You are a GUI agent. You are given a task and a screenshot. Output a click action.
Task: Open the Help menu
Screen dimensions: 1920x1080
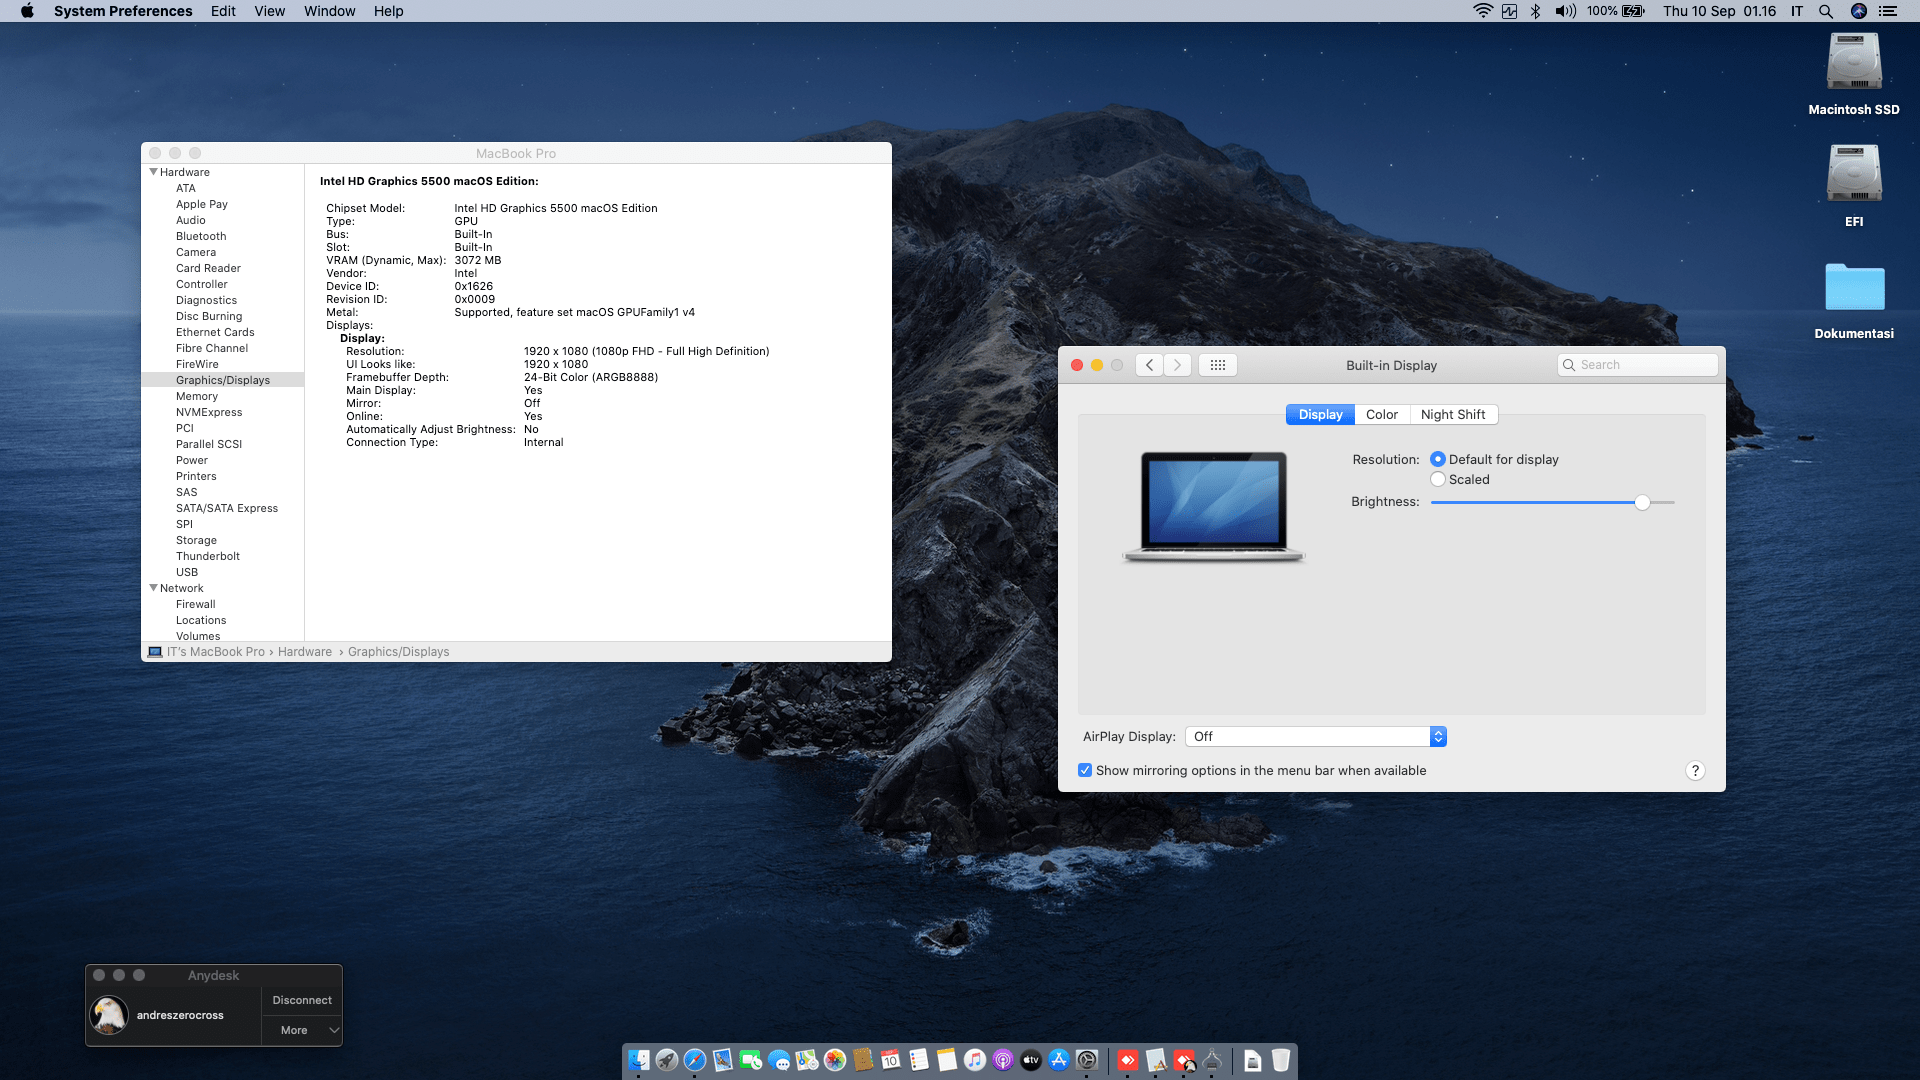(388, 11)
